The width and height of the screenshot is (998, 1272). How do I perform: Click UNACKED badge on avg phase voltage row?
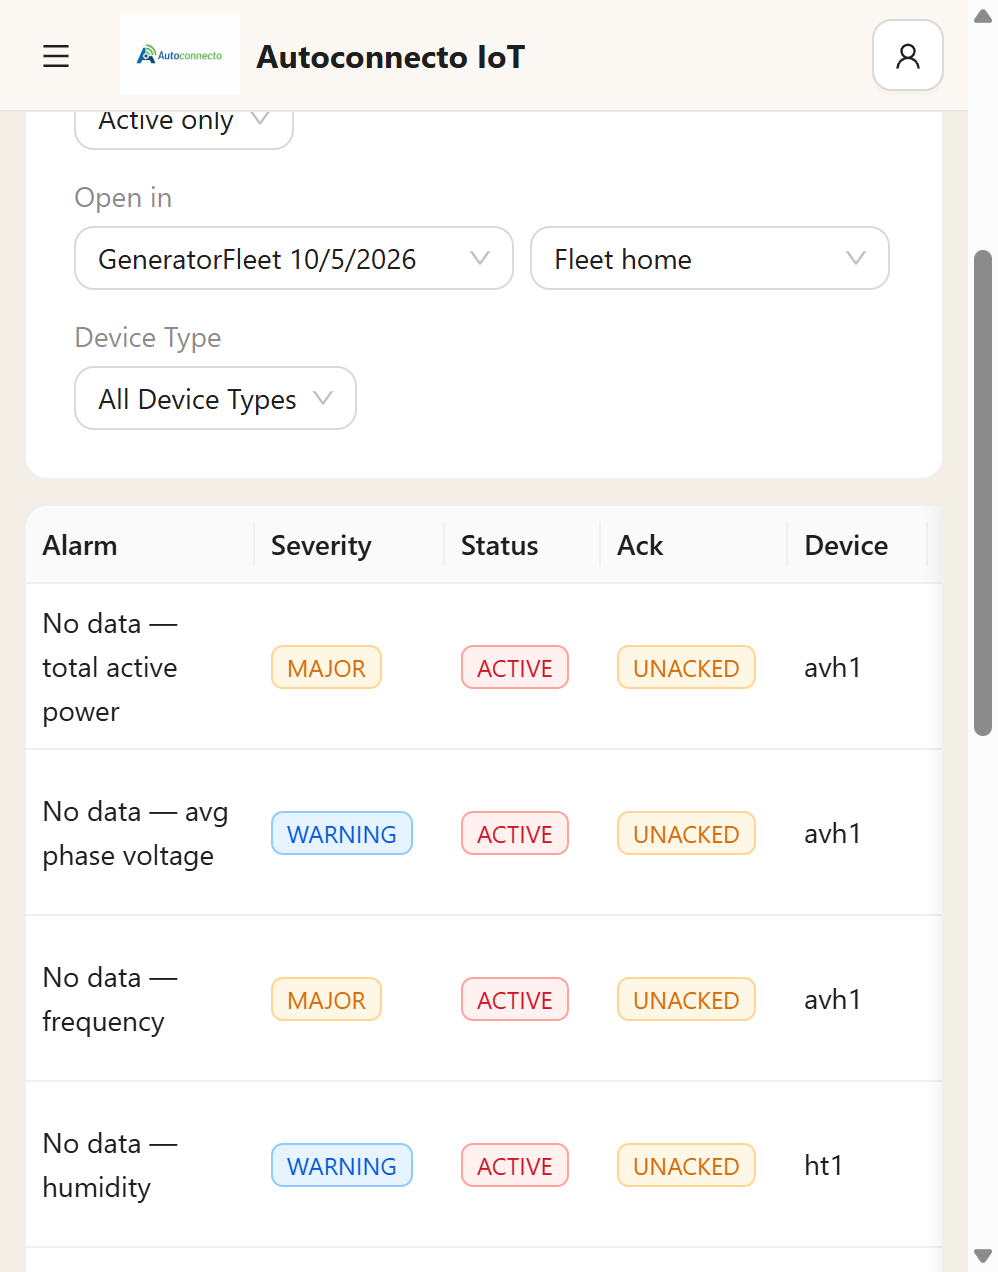686,833
